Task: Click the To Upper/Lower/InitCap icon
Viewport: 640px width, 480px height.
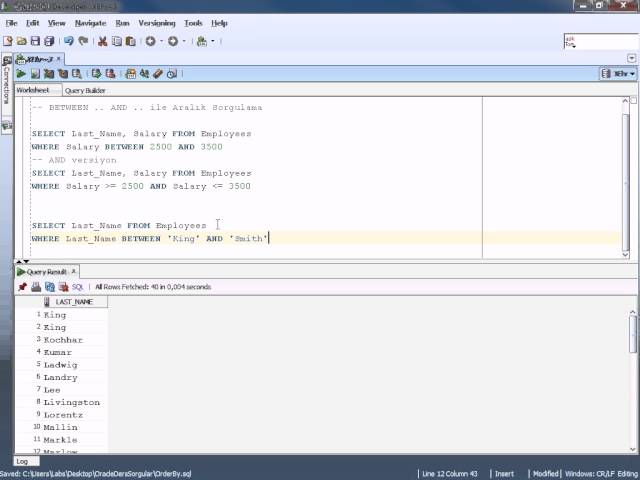Action: 144,74
